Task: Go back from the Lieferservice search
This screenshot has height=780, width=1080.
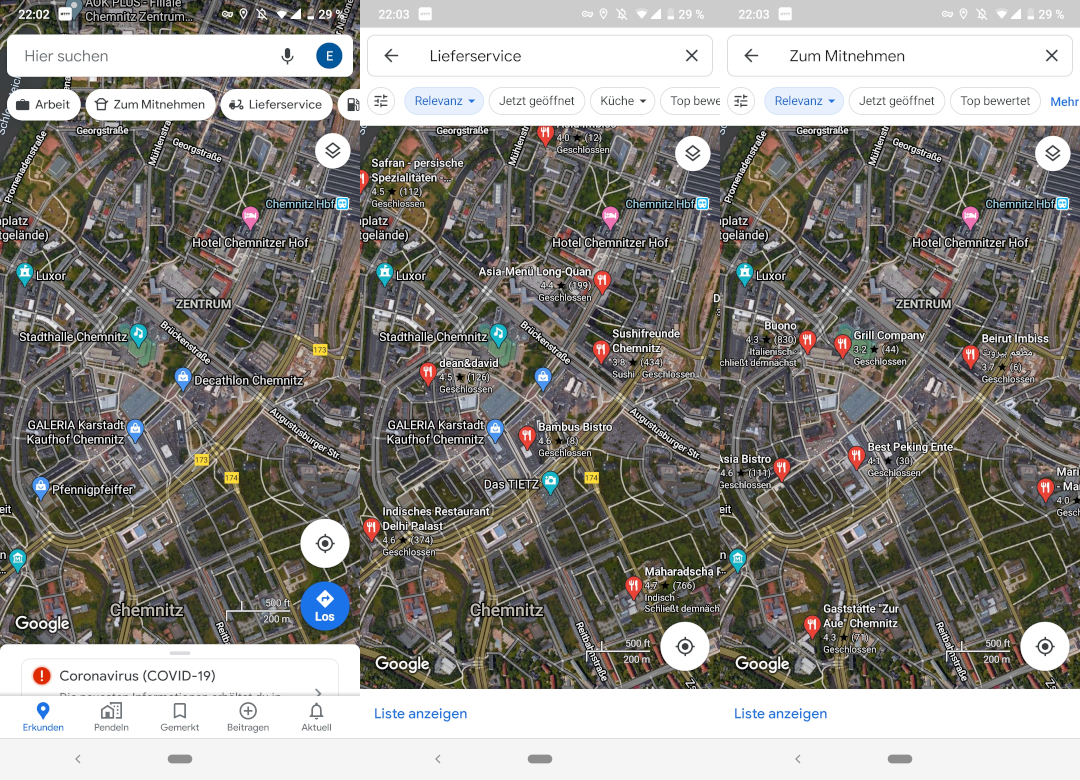Action: pos(391,56)
